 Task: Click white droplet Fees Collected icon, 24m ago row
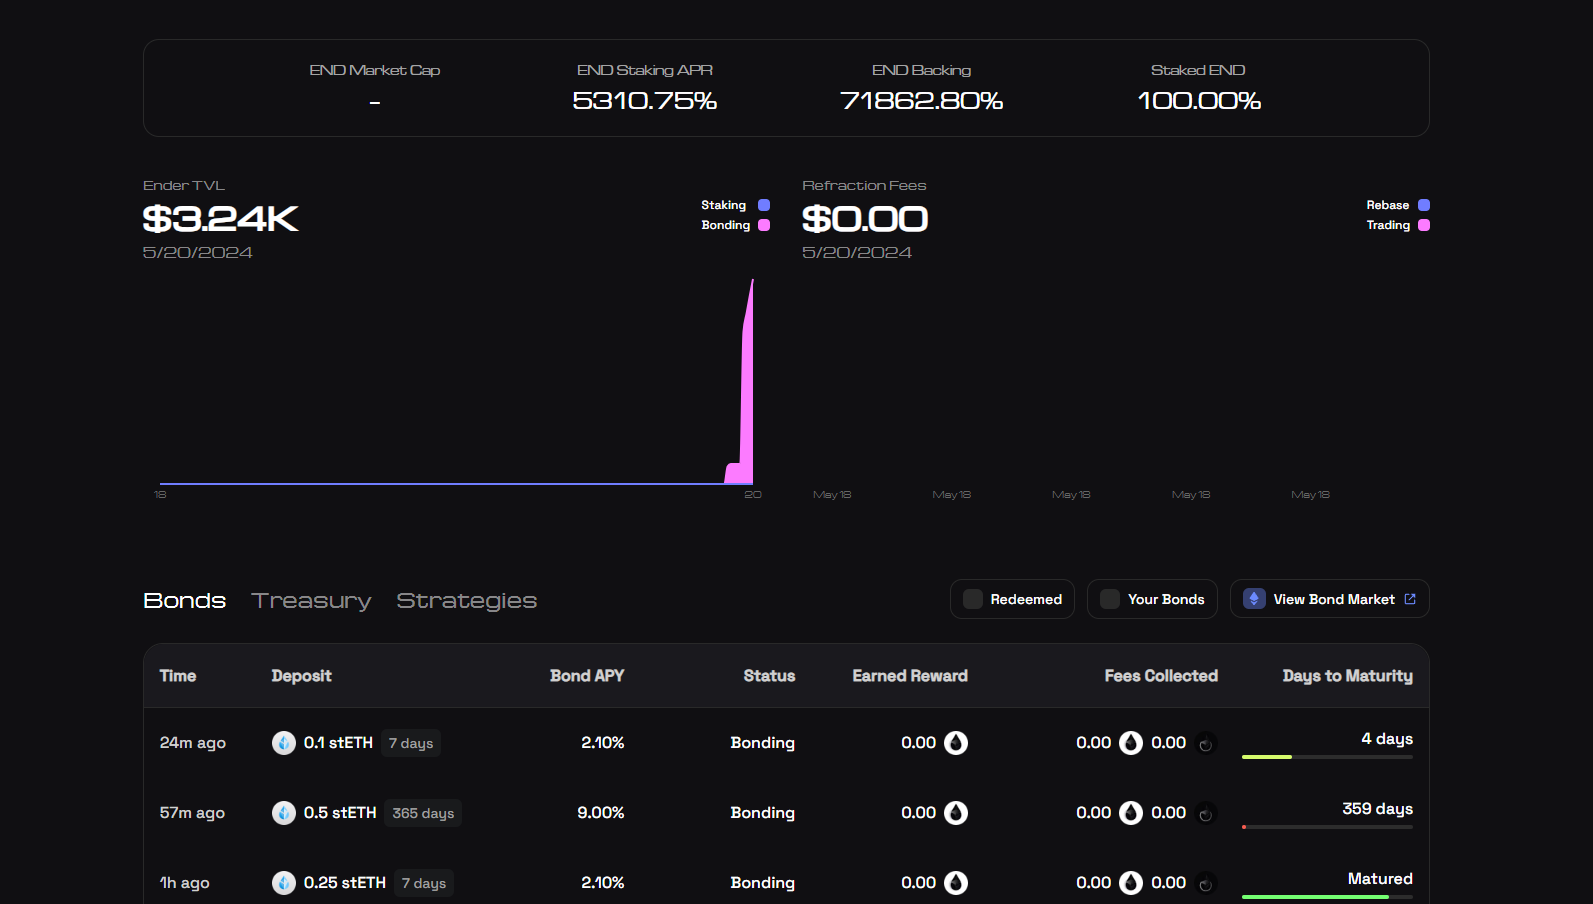[x=1131, y=743]
